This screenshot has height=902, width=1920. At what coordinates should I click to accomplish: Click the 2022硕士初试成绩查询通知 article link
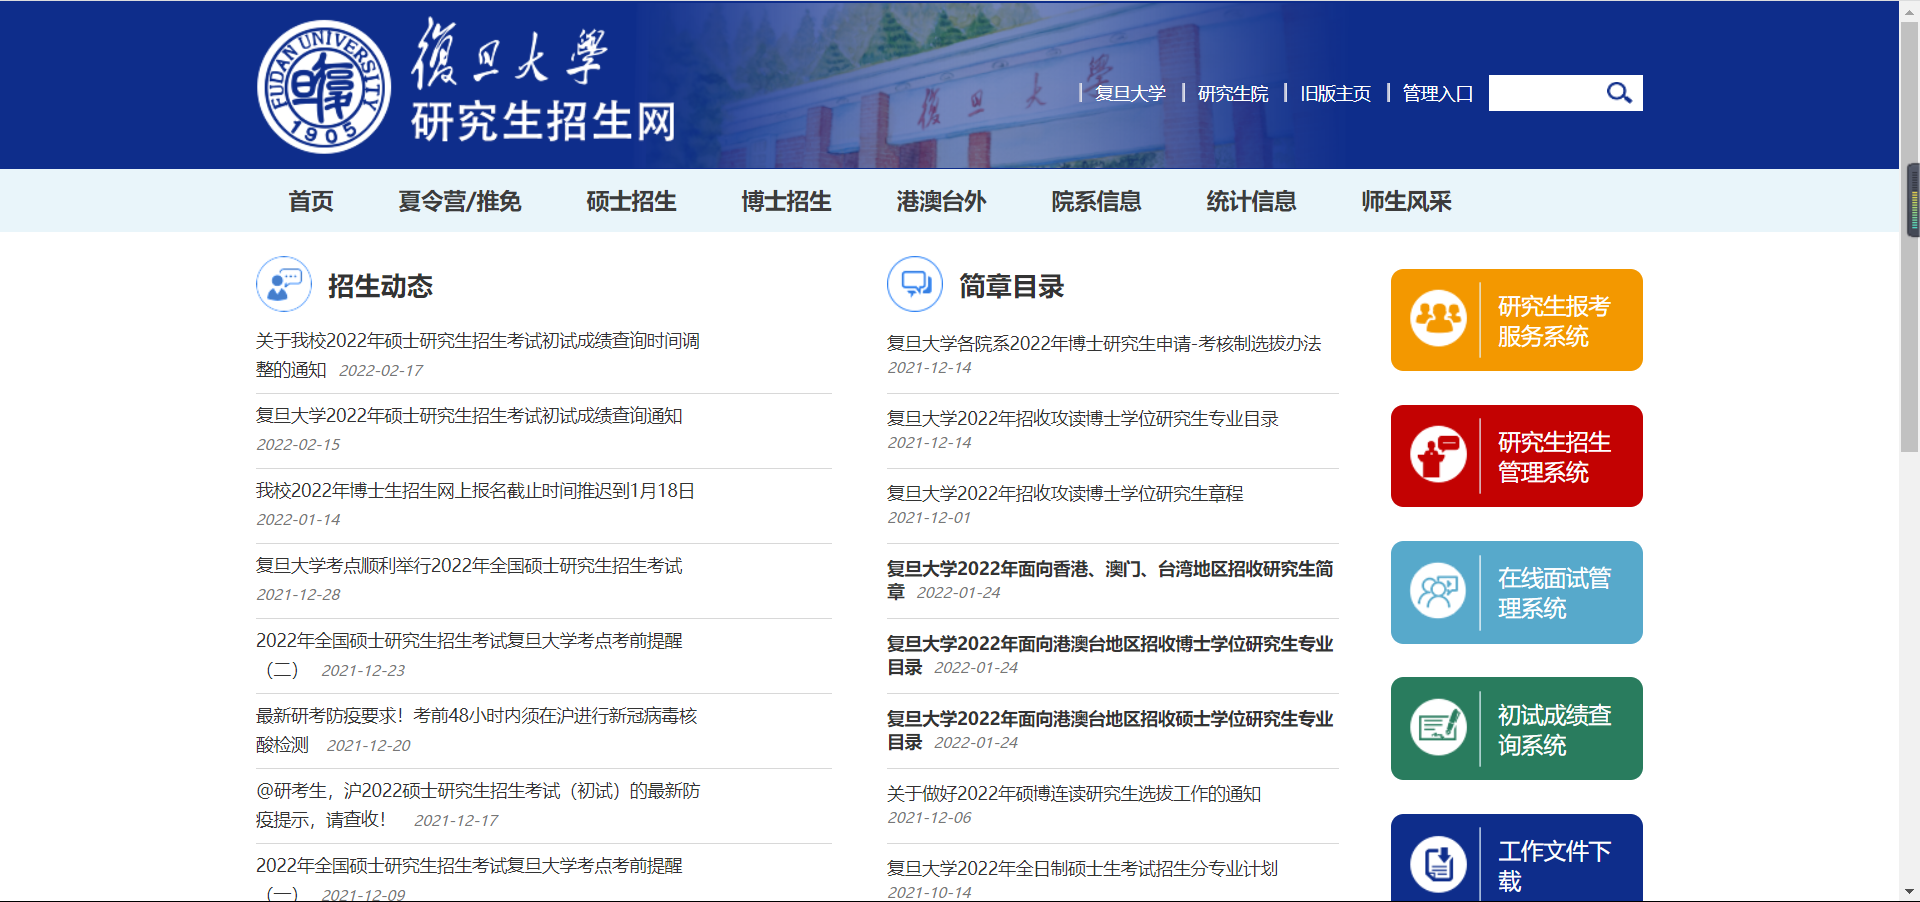469,415
